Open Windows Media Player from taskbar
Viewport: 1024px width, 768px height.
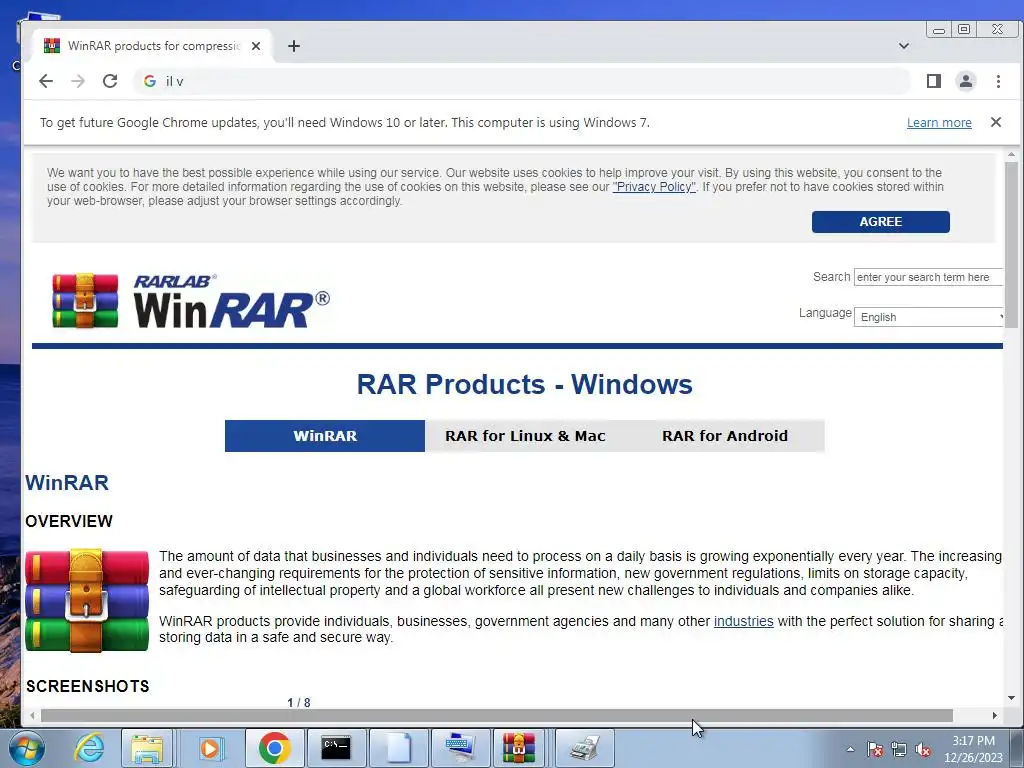coord(210,748)
